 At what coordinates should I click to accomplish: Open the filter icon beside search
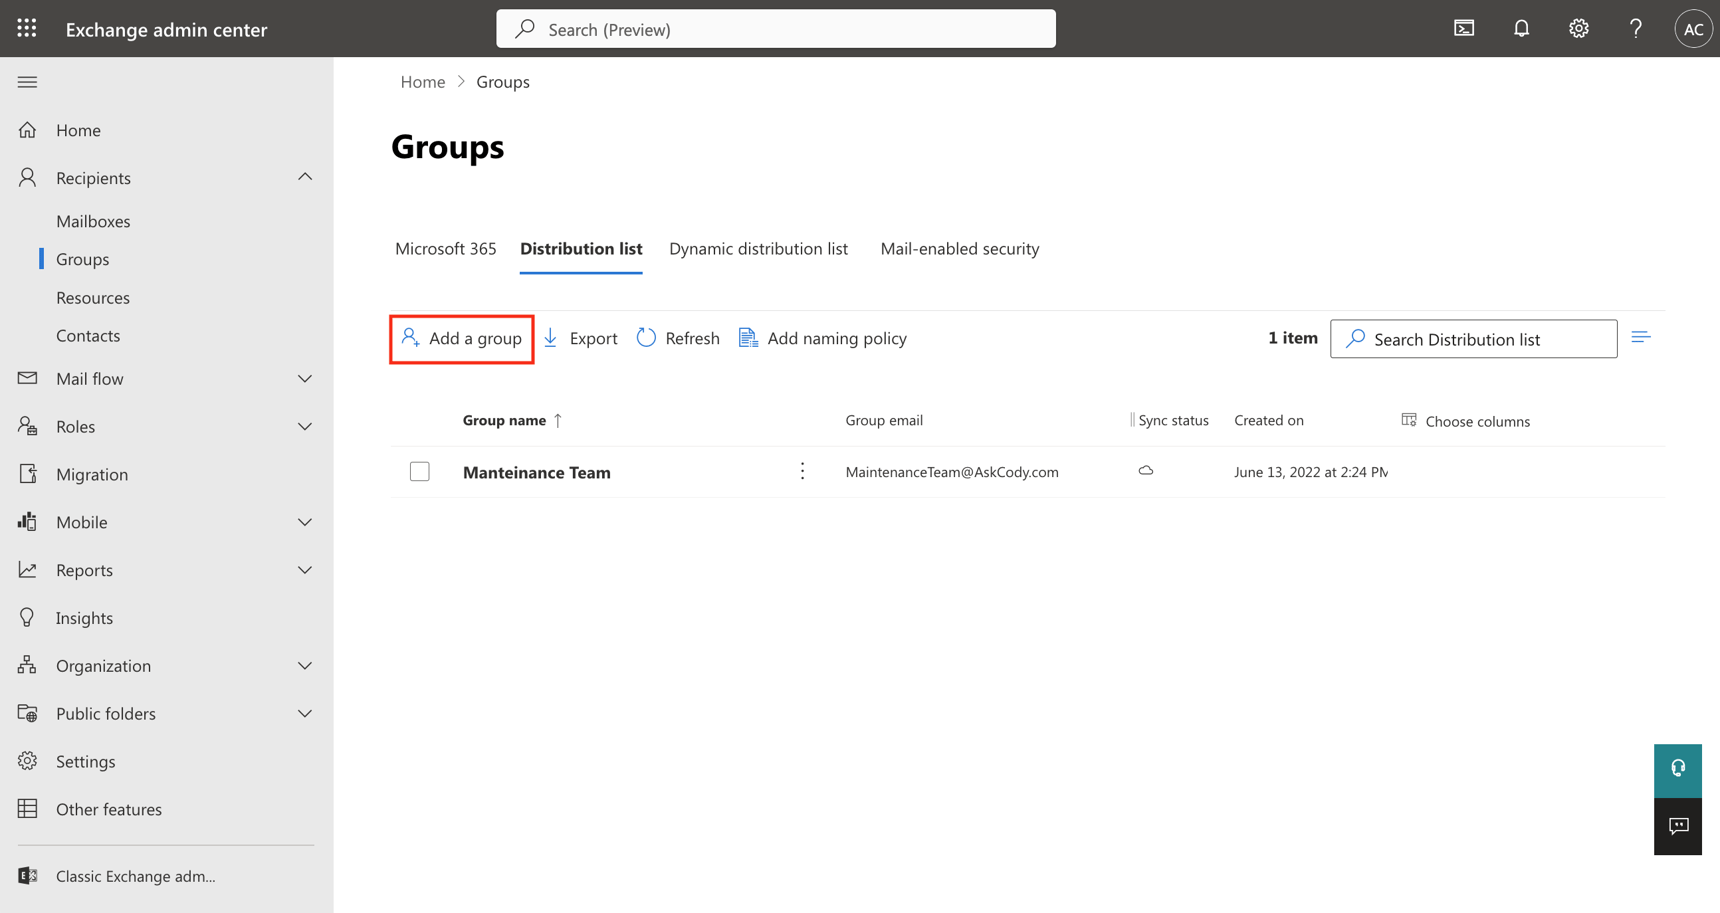coord(1641,337)
